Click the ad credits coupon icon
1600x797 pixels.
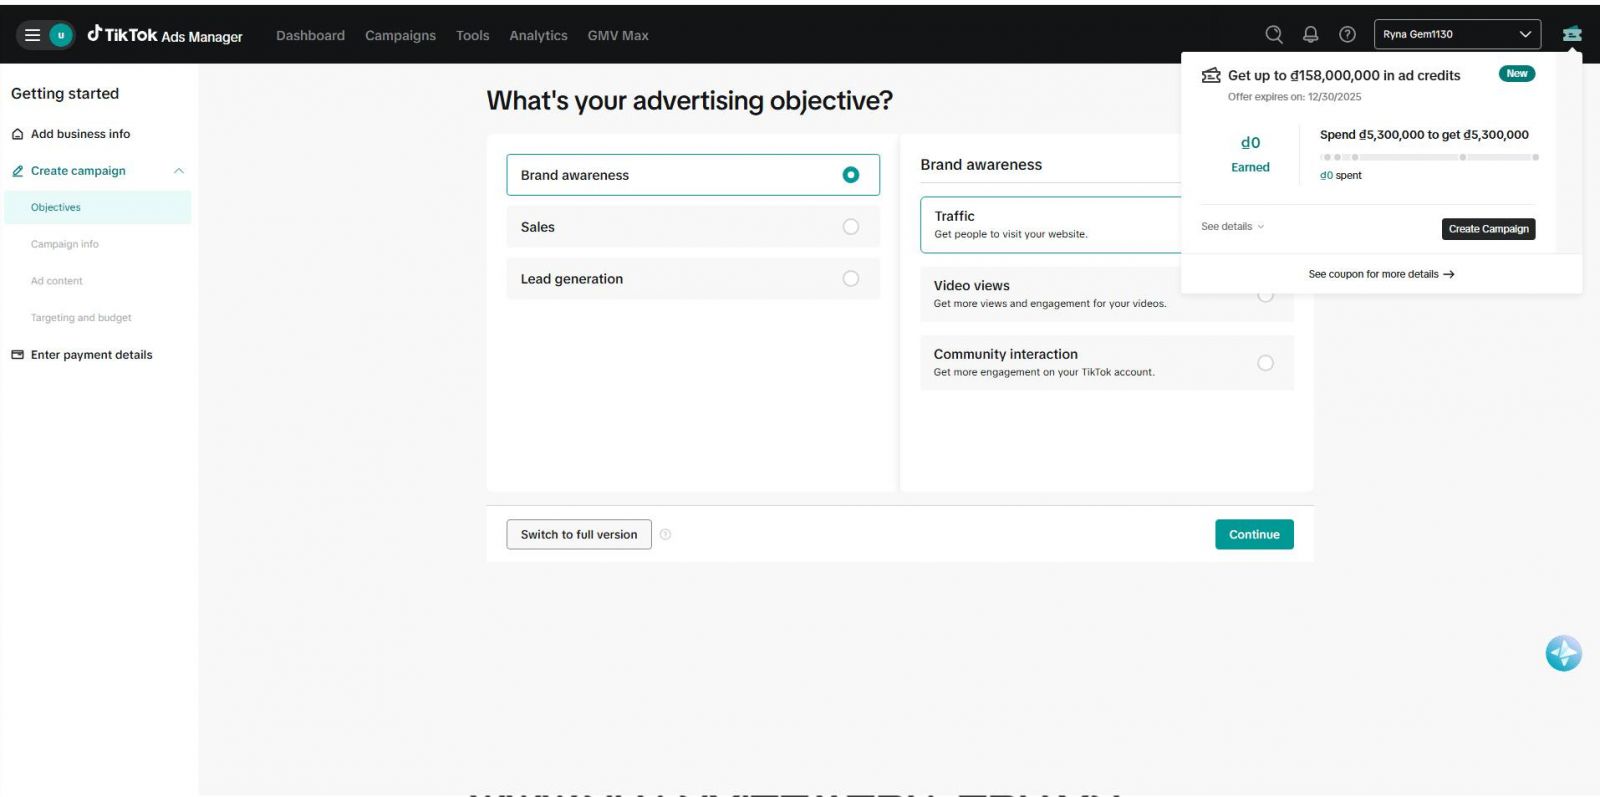pyautogui.click(x=1572, y=34)
